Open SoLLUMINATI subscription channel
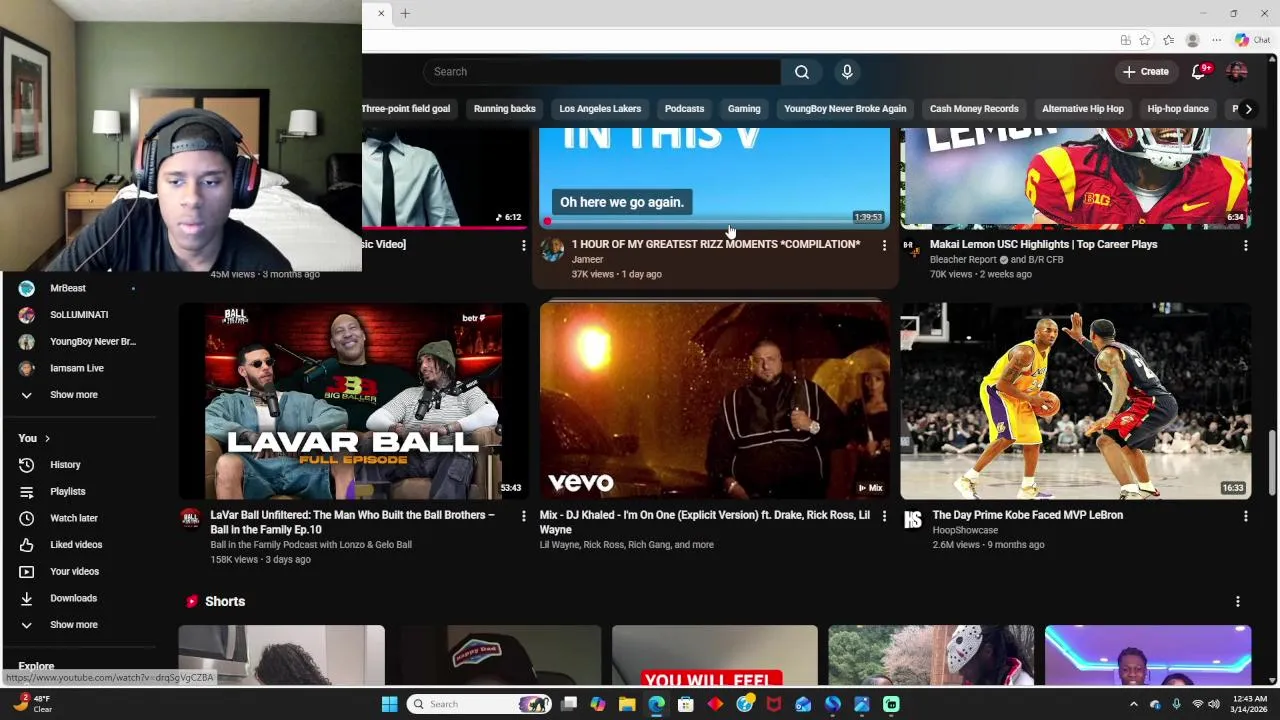 79,315
